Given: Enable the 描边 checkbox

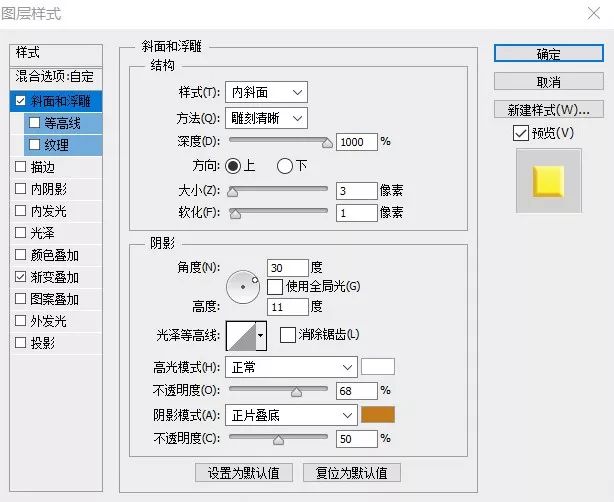Looking at the screenshot, I should (21, 167).
